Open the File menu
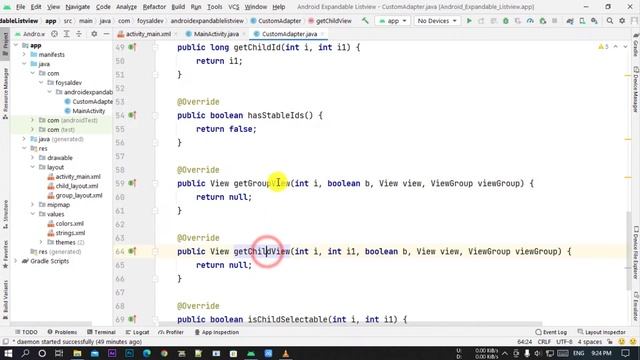Viewport: 640px width, 360px height. (x=20, y=7)
